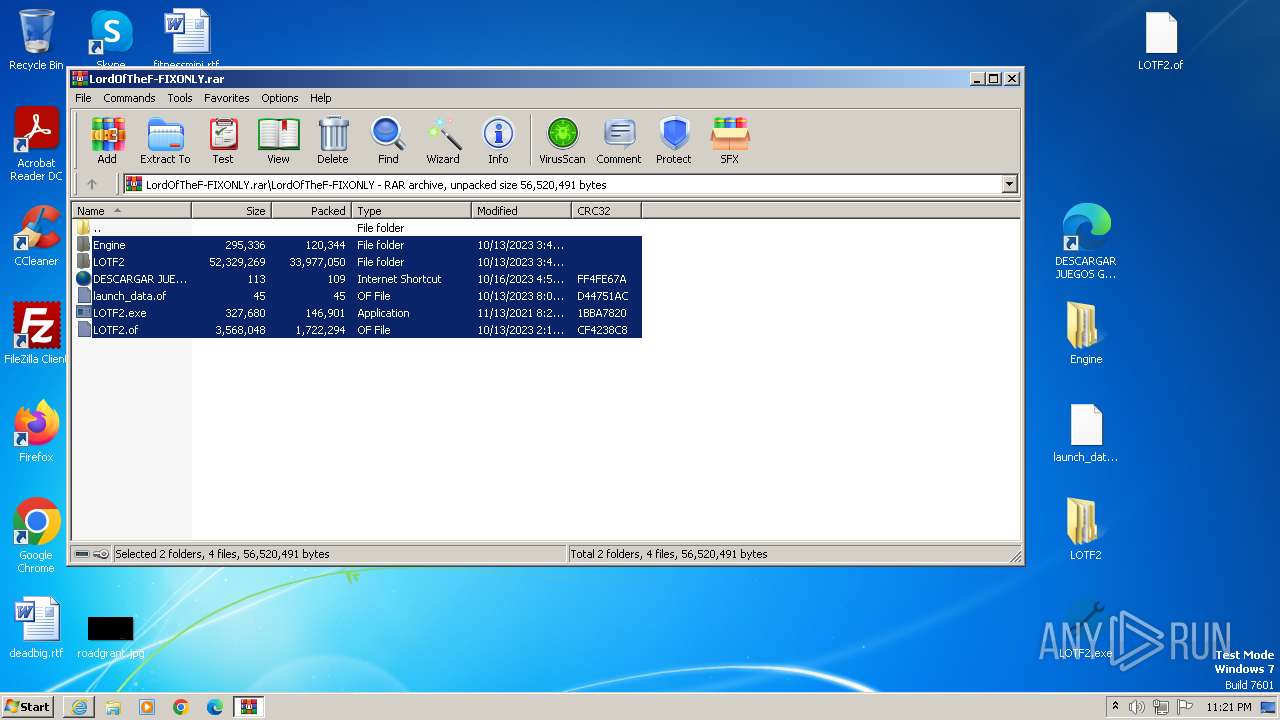This screenshot has height=720, width=1280.
Task: Select the LOTF2 folder on desktop
Action: click(1086, 529)
